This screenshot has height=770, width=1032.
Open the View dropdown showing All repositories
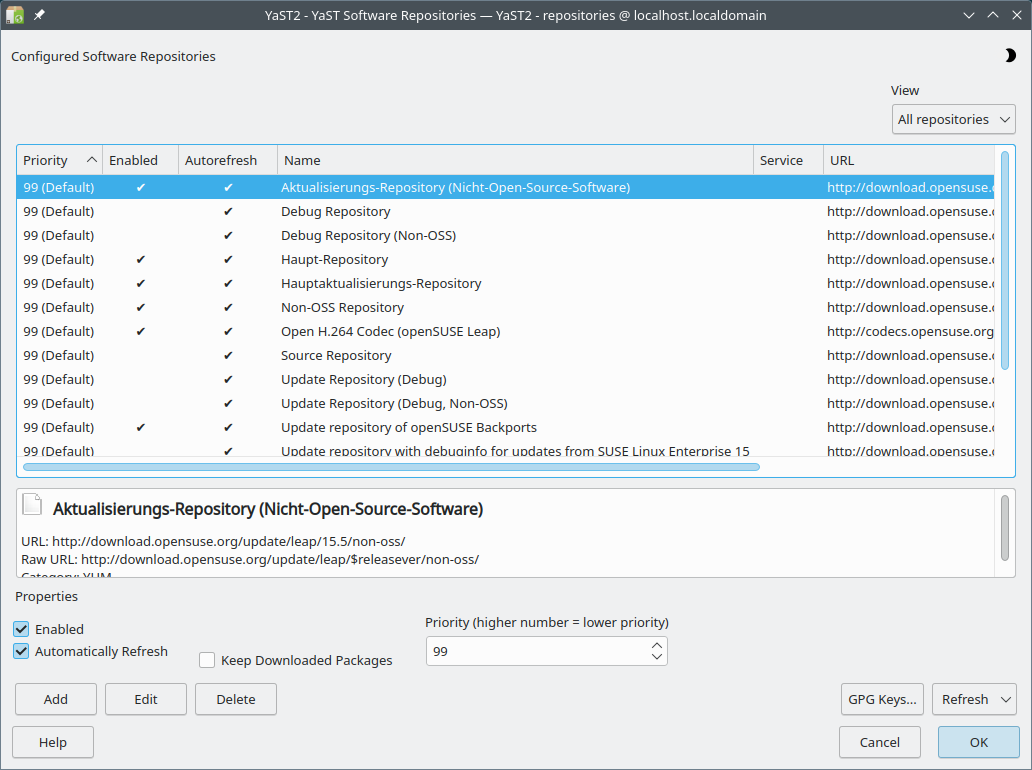954,119
